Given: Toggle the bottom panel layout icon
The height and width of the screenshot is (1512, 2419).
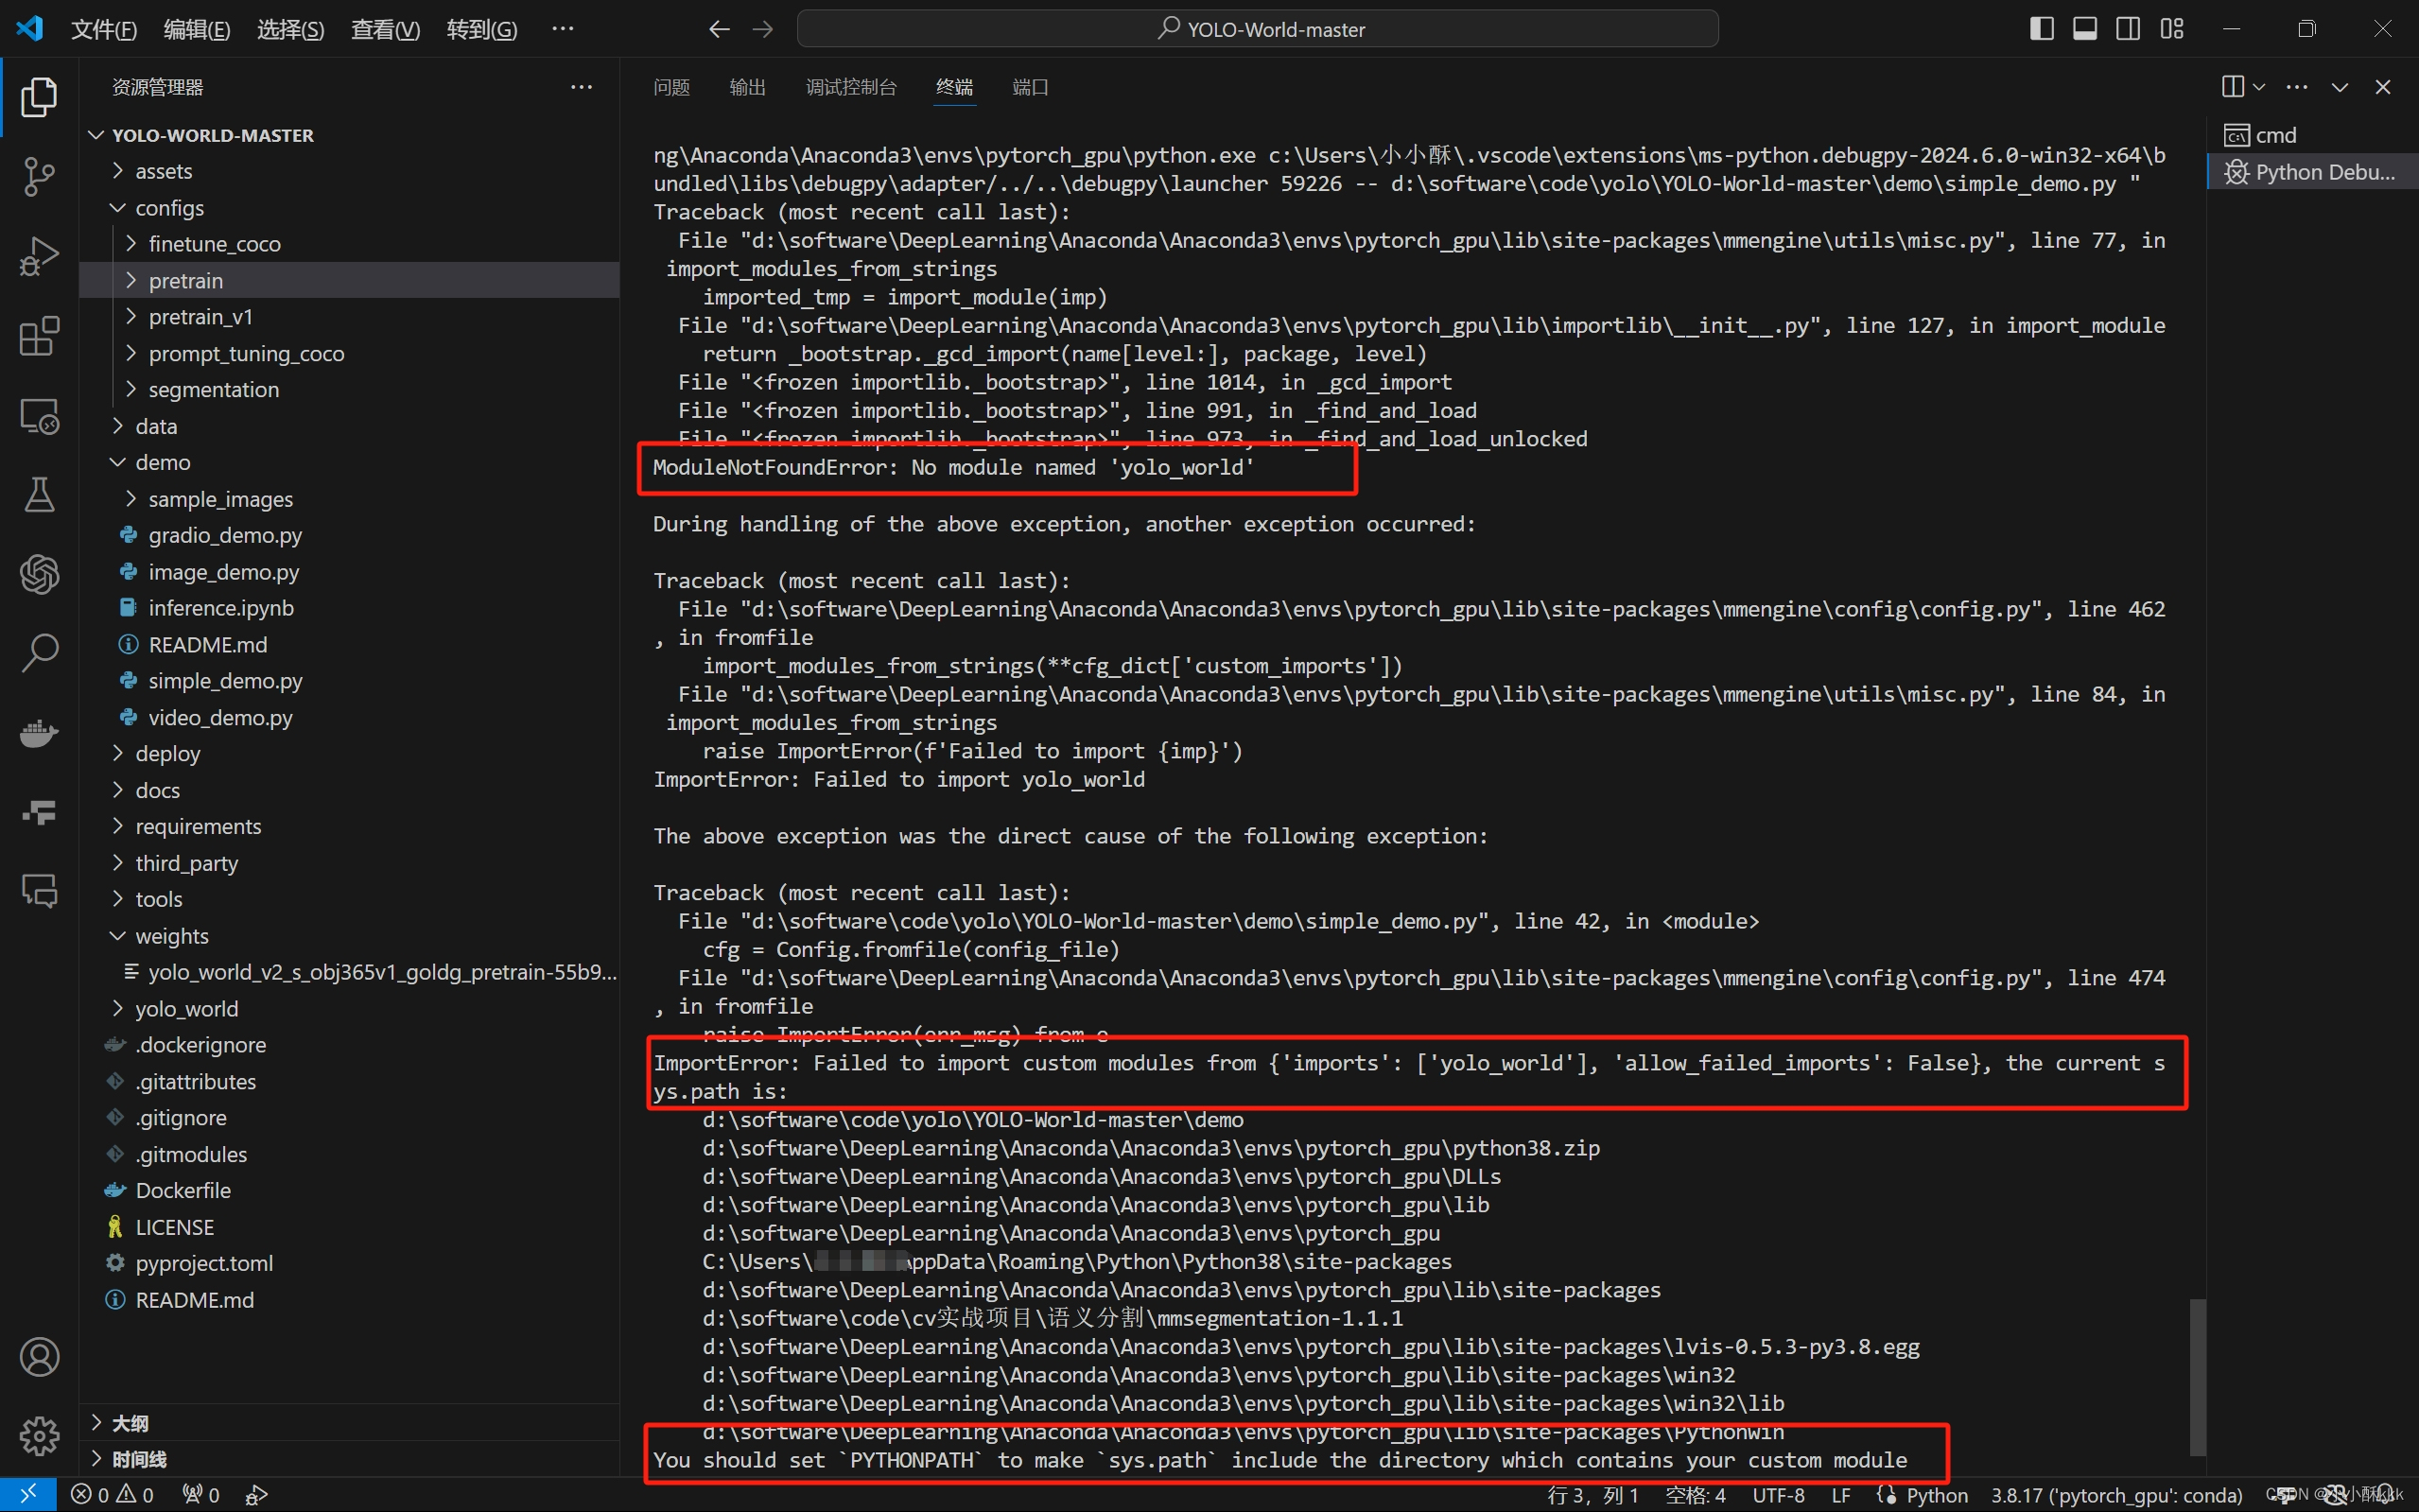Looking at the screenshot, I should [x=2085, y=29].
